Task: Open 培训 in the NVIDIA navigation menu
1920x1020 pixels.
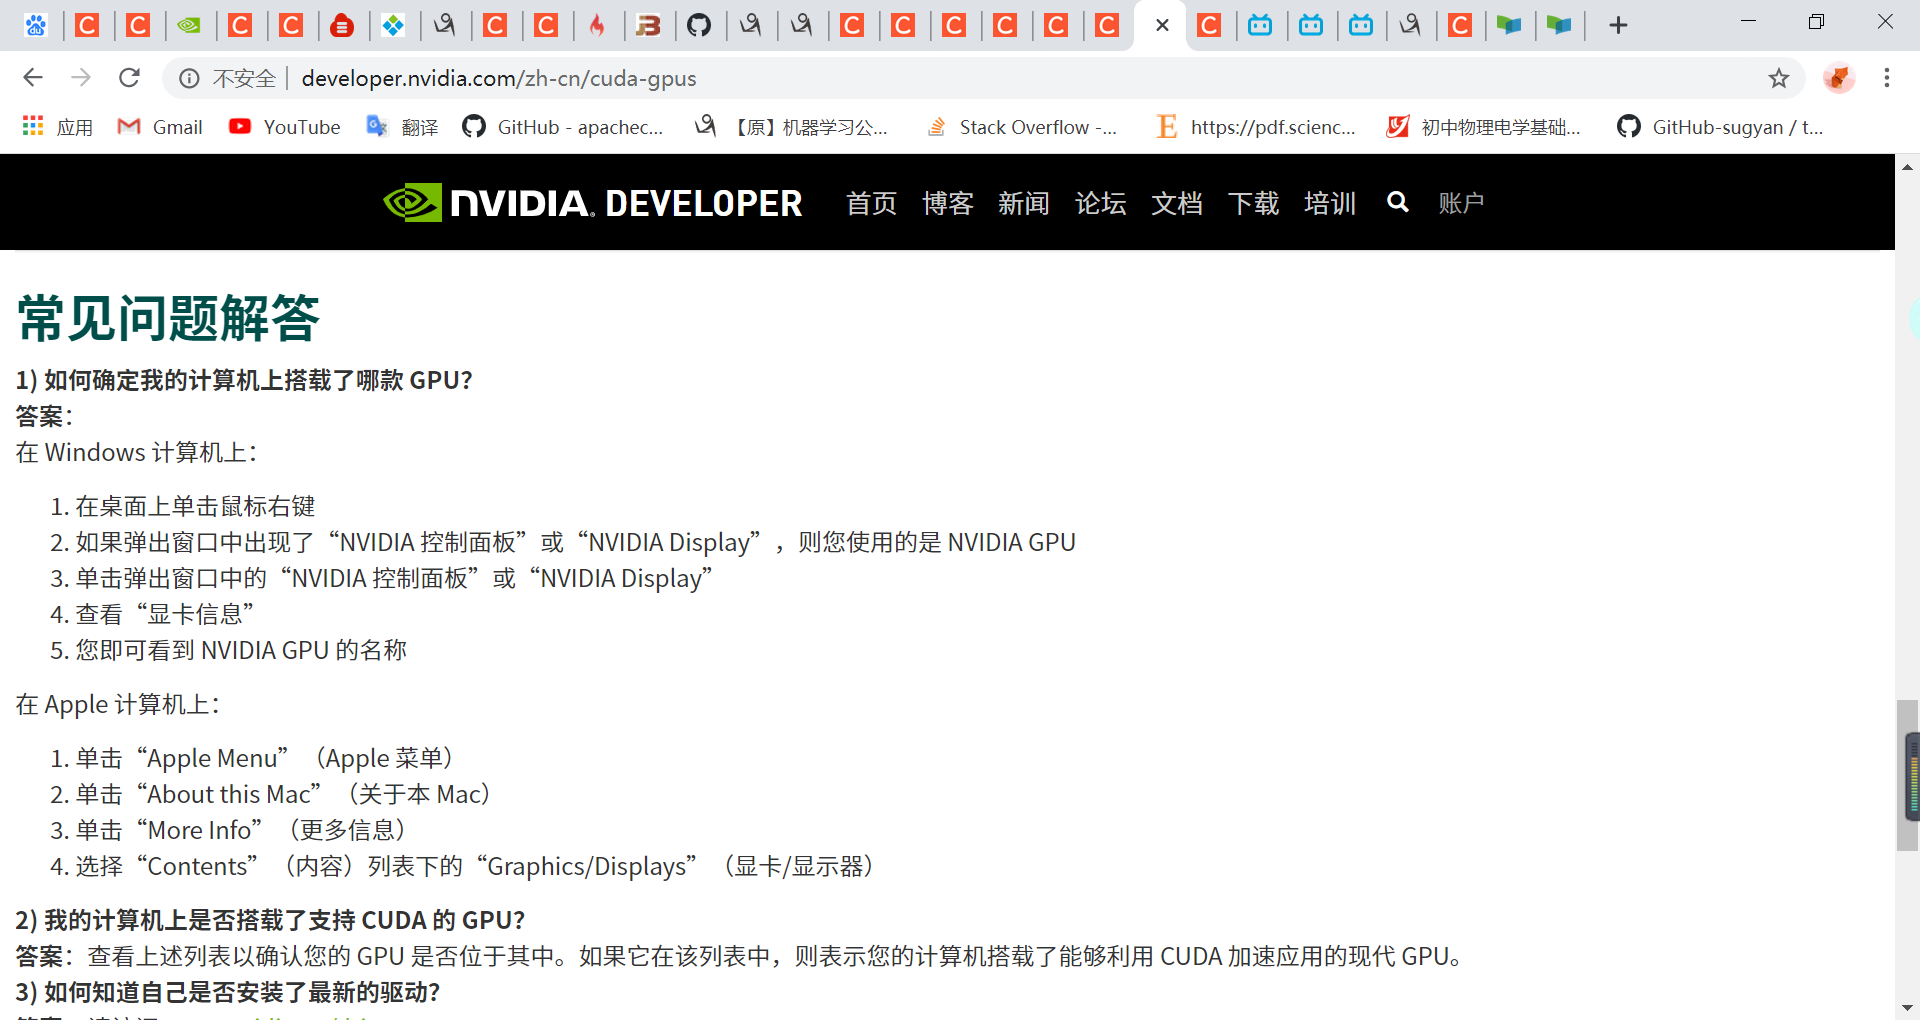Action: coord(1330,203)
